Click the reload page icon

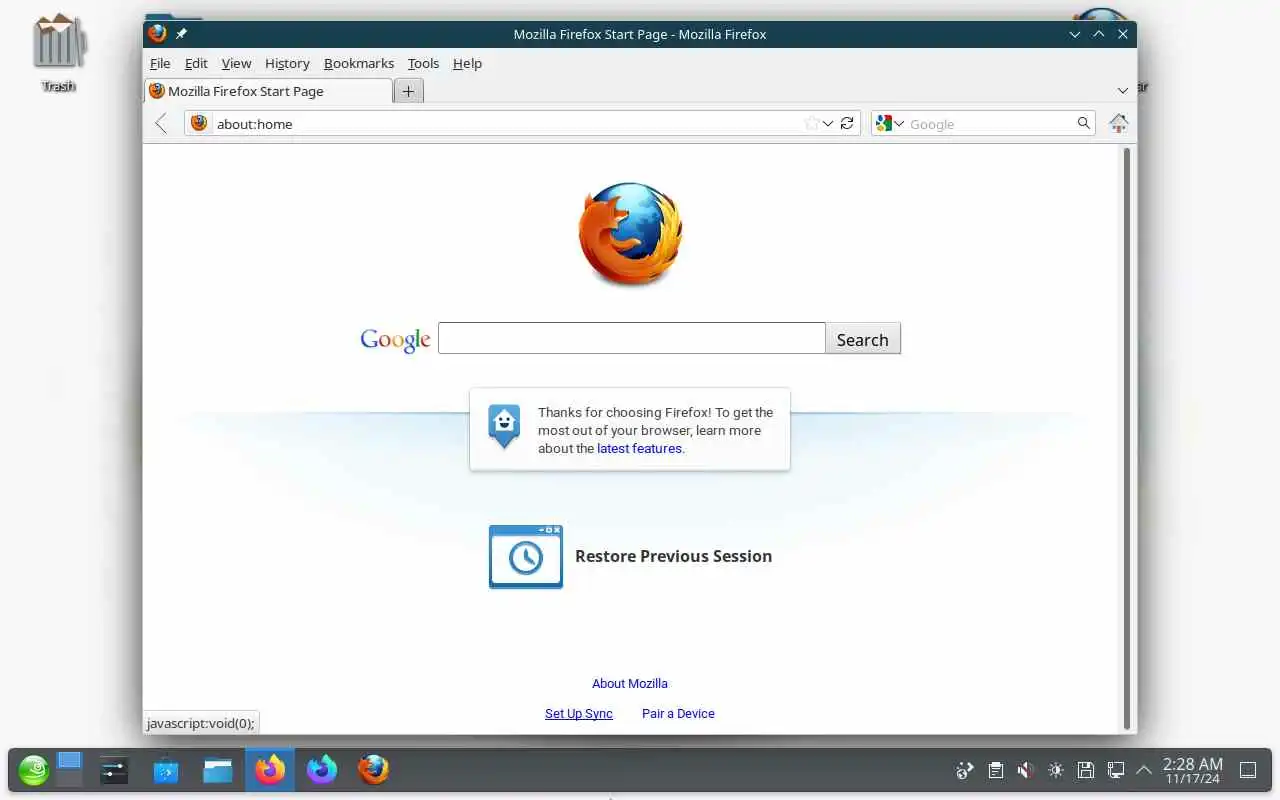coord(847,123)
